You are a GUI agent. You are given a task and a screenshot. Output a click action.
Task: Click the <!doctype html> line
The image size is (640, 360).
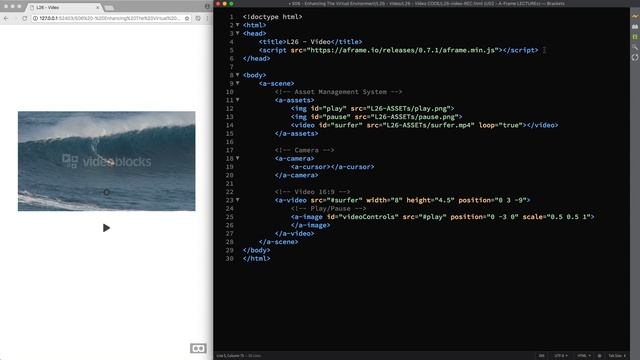click(273, 17)
